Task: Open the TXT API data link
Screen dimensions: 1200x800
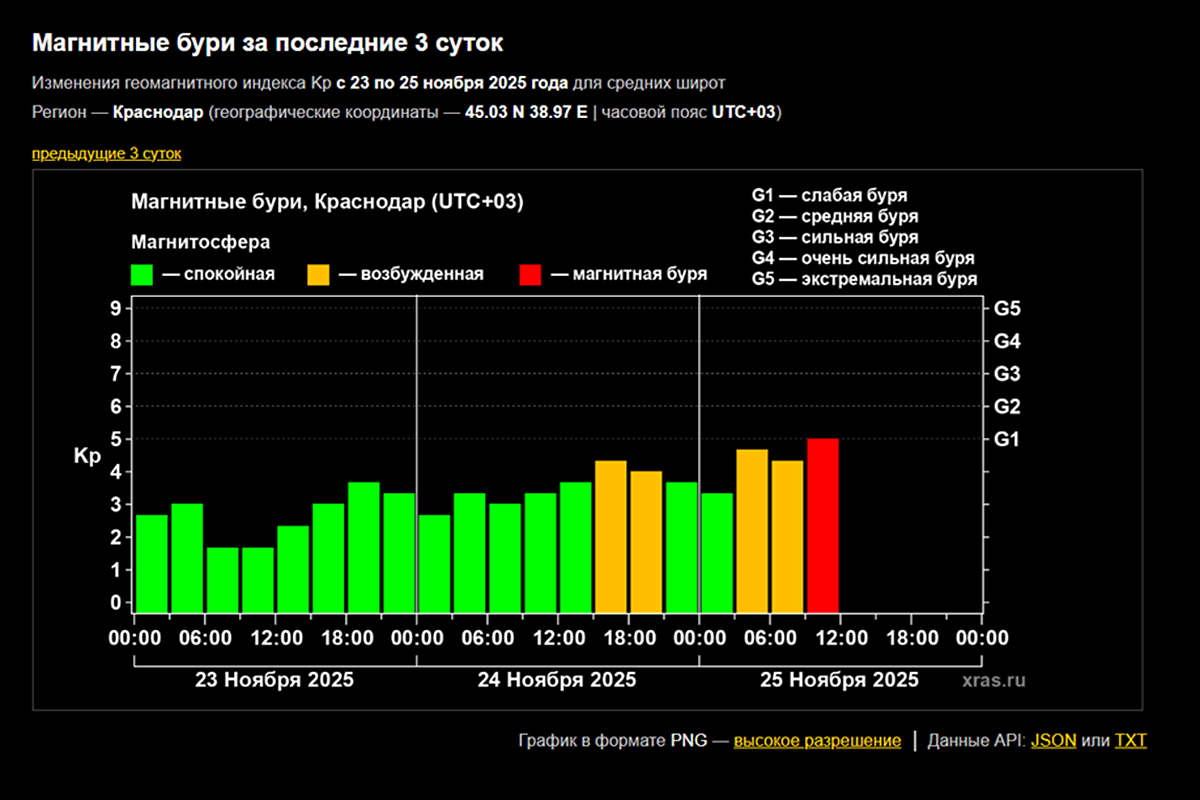Action: [1131, 741]
